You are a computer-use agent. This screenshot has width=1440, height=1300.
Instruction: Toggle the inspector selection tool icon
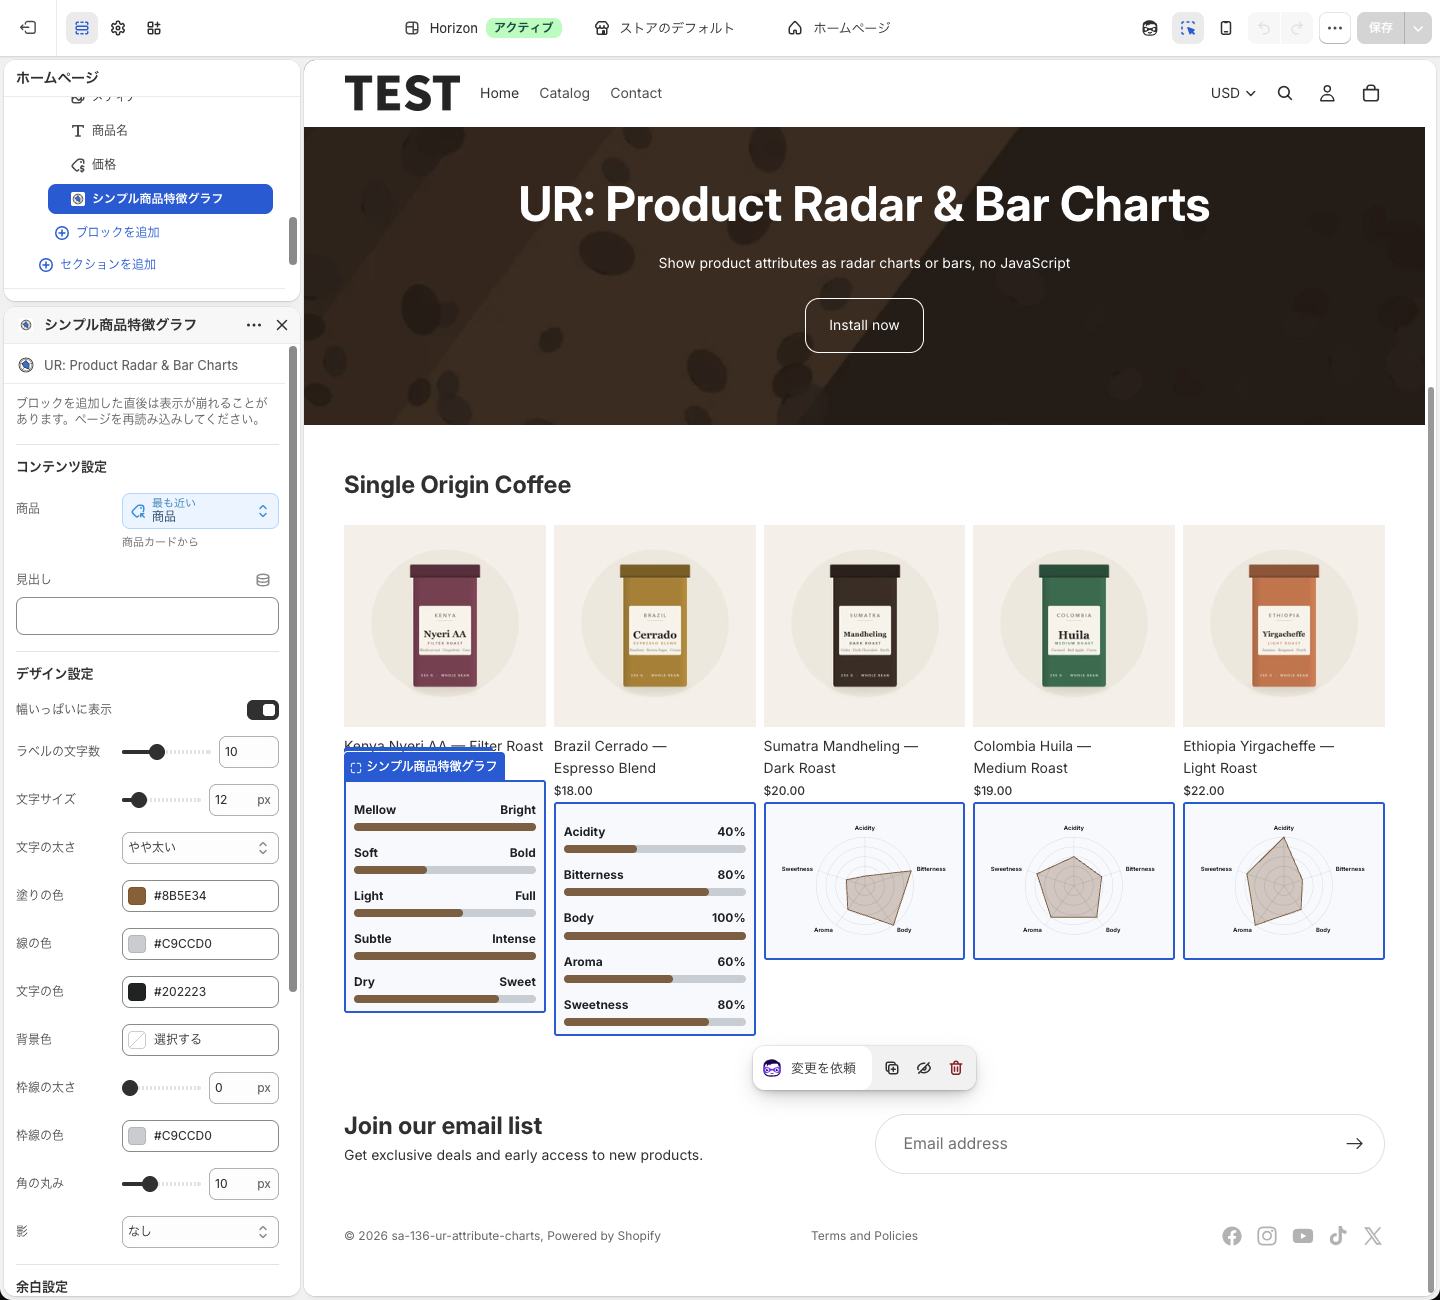coord(1188,28)
